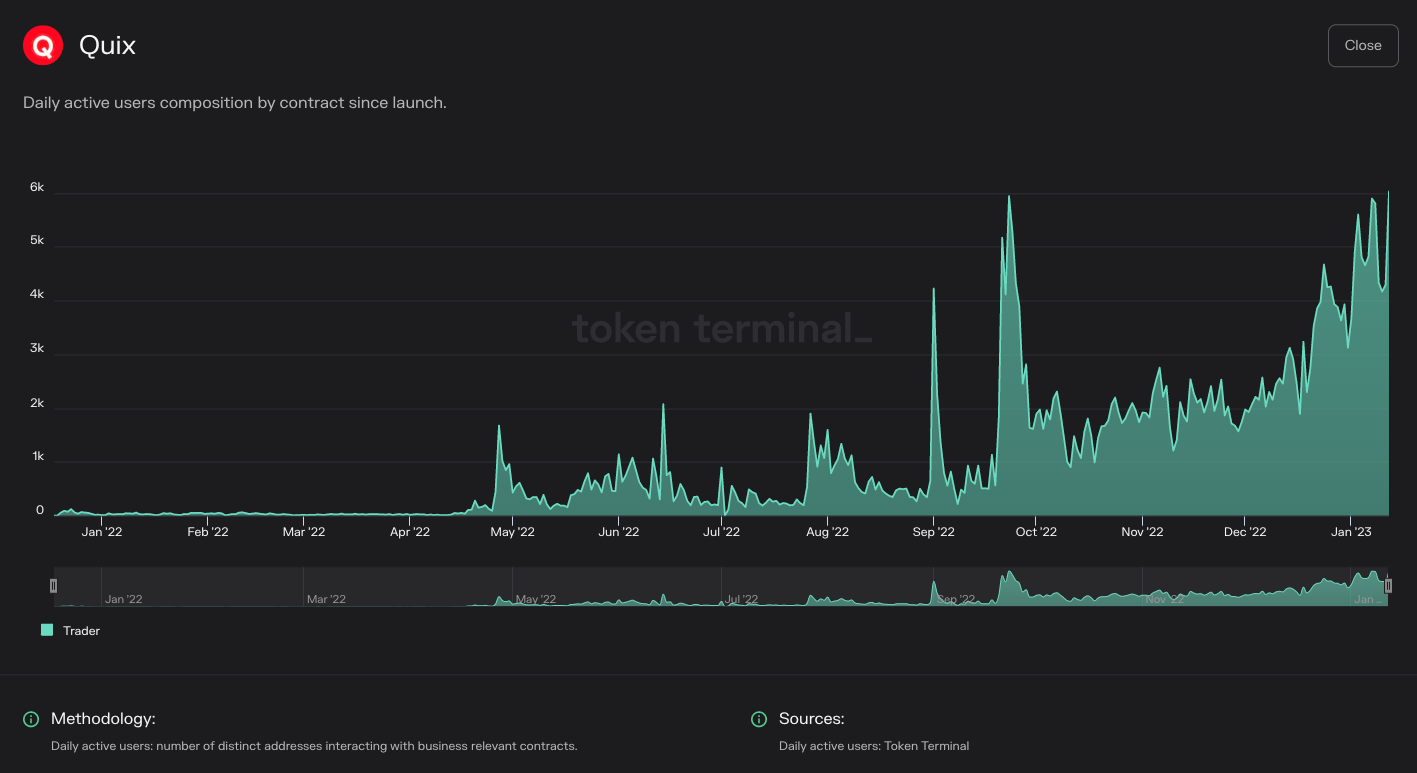
Task: Click the info icon next to Methodology
Action: (x=30, y=719)
